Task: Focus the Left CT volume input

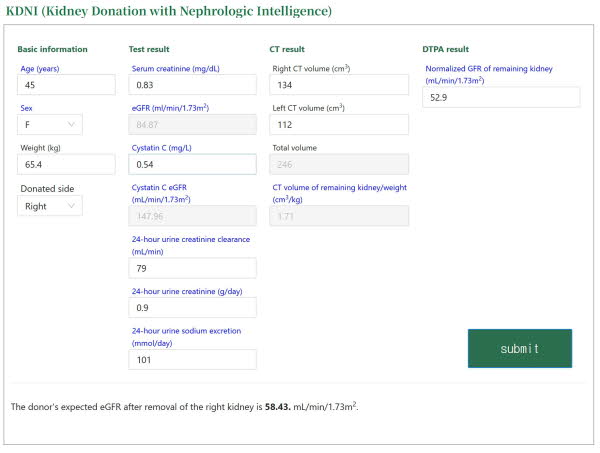Action: [x=339, y=124]
